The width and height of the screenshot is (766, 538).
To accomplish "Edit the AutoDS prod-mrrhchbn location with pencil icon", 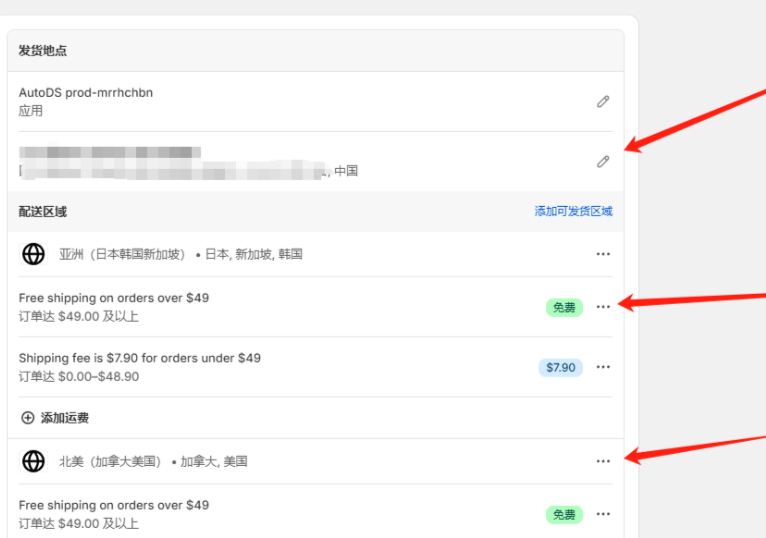I will pos(603,102).
